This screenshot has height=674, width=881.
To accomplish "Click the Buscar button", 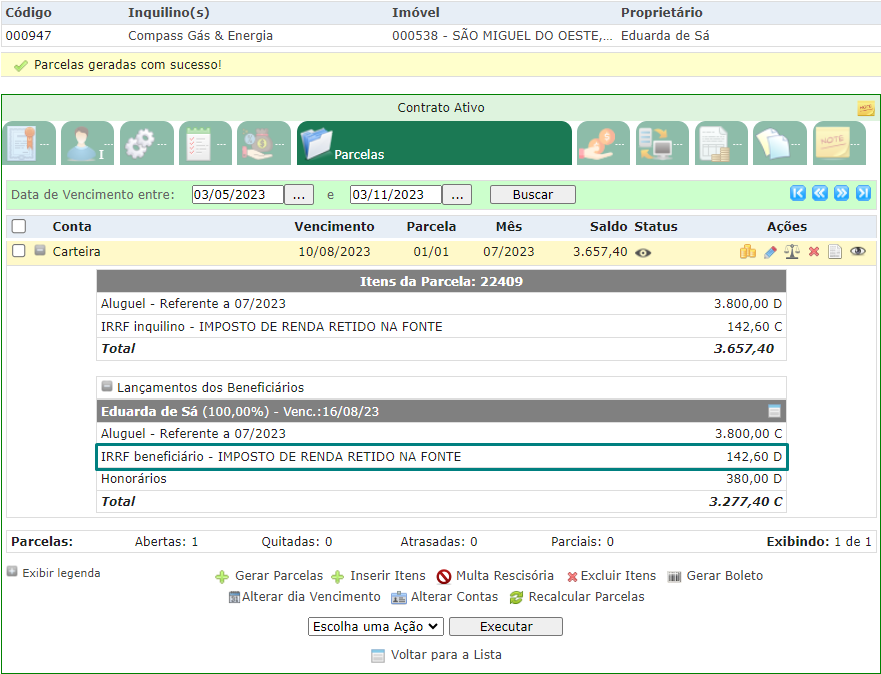I will point(533,194).
